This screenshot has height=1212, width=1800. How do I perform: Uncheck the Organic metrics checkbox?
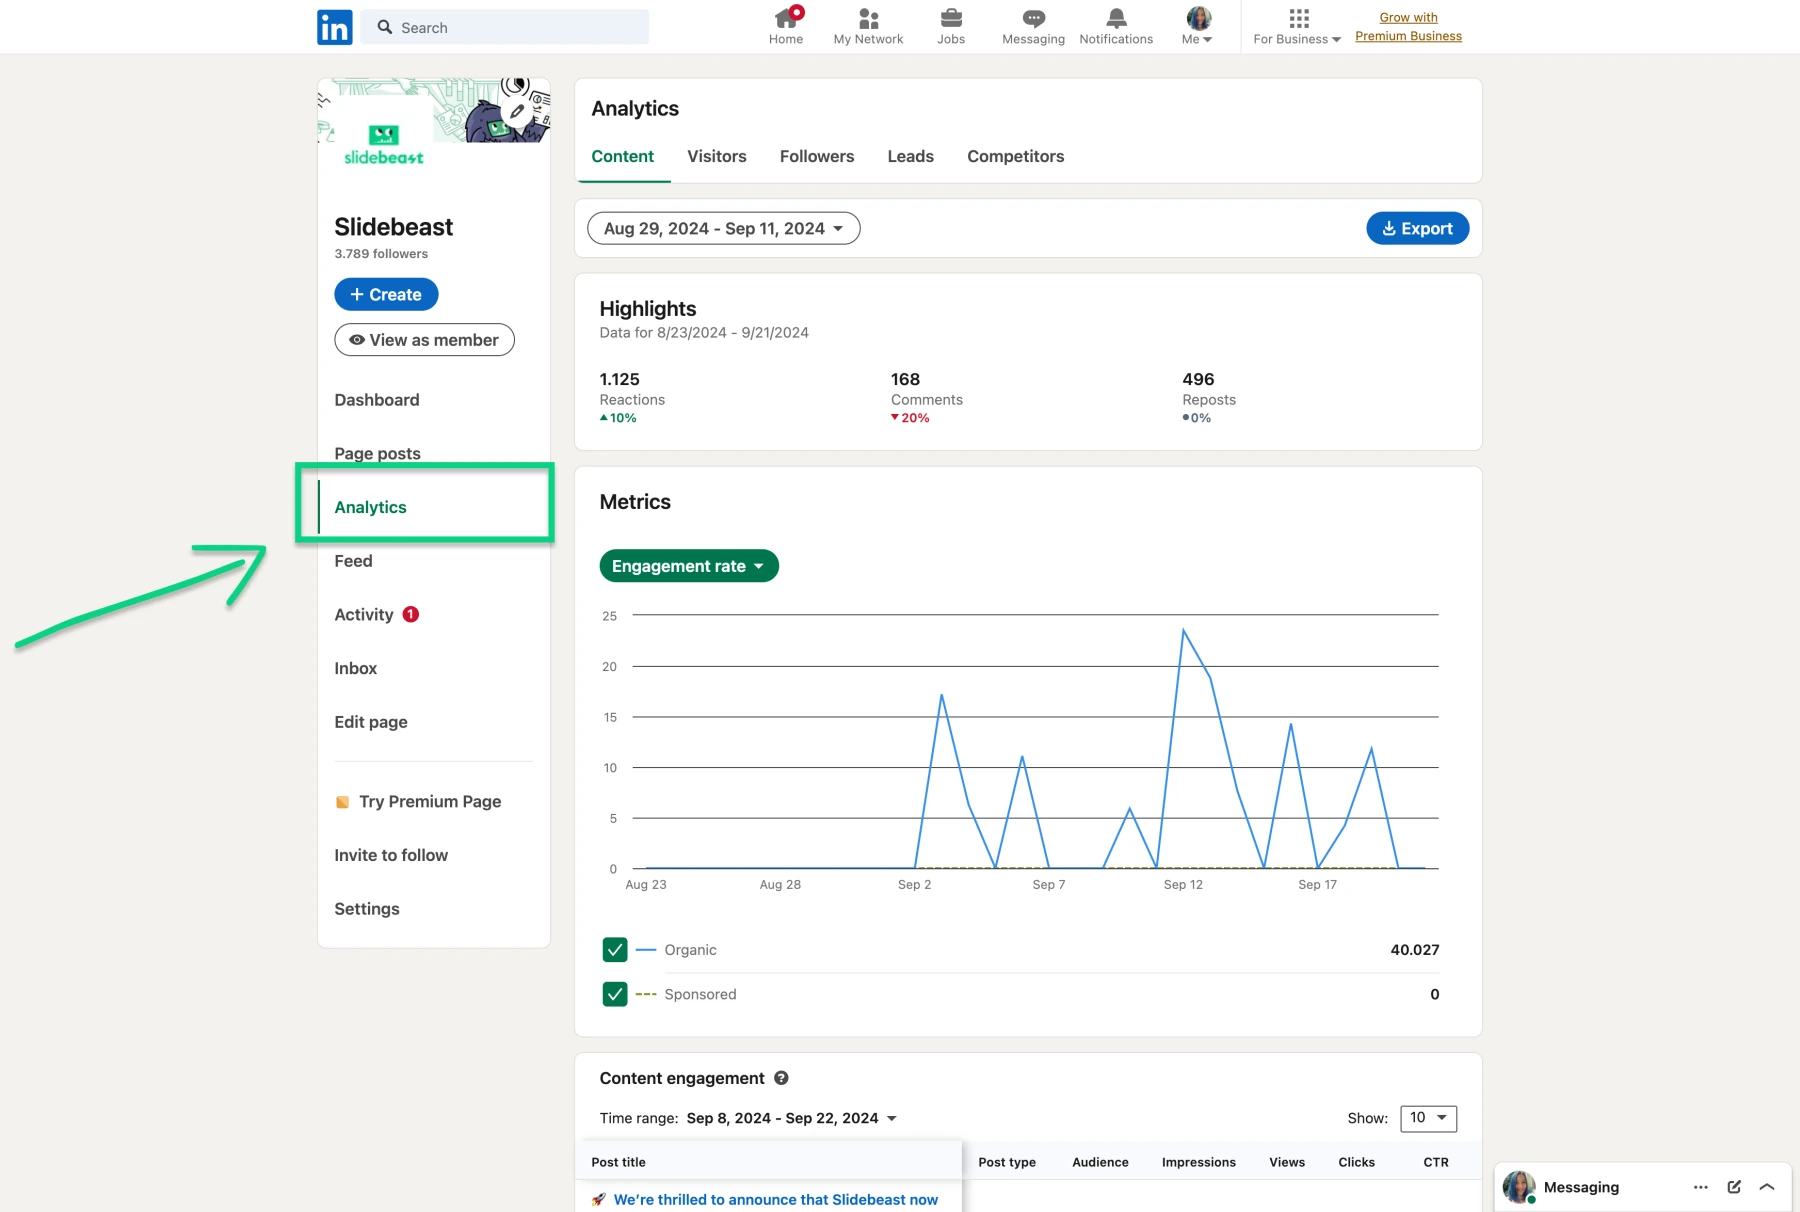tap(615, 949)
